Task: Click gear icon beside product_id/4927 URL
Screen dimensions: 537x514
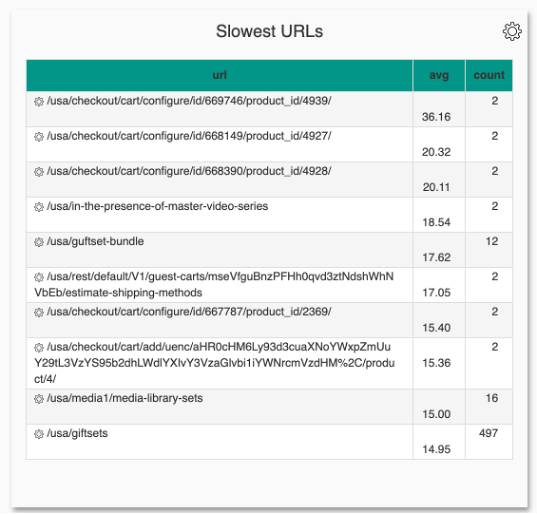Action: coord(39,137)
